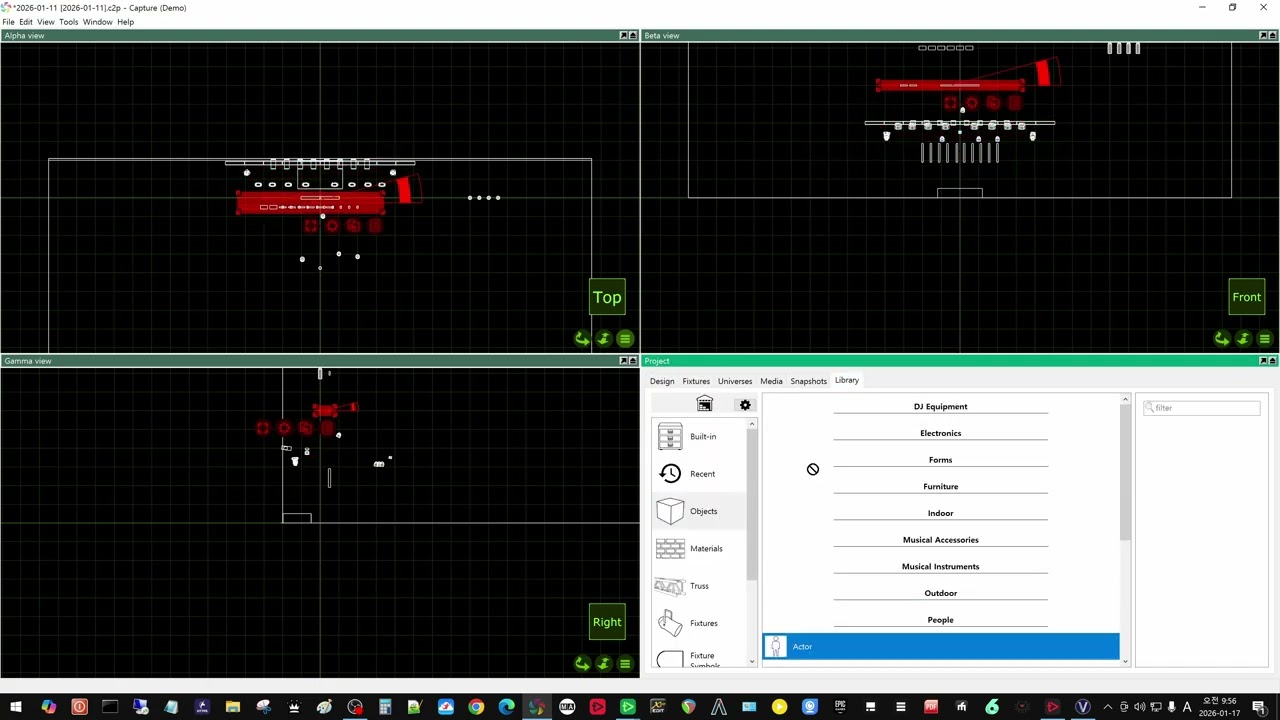
Task: Select the Actor thumbnail item
Action: click(941, 647)
